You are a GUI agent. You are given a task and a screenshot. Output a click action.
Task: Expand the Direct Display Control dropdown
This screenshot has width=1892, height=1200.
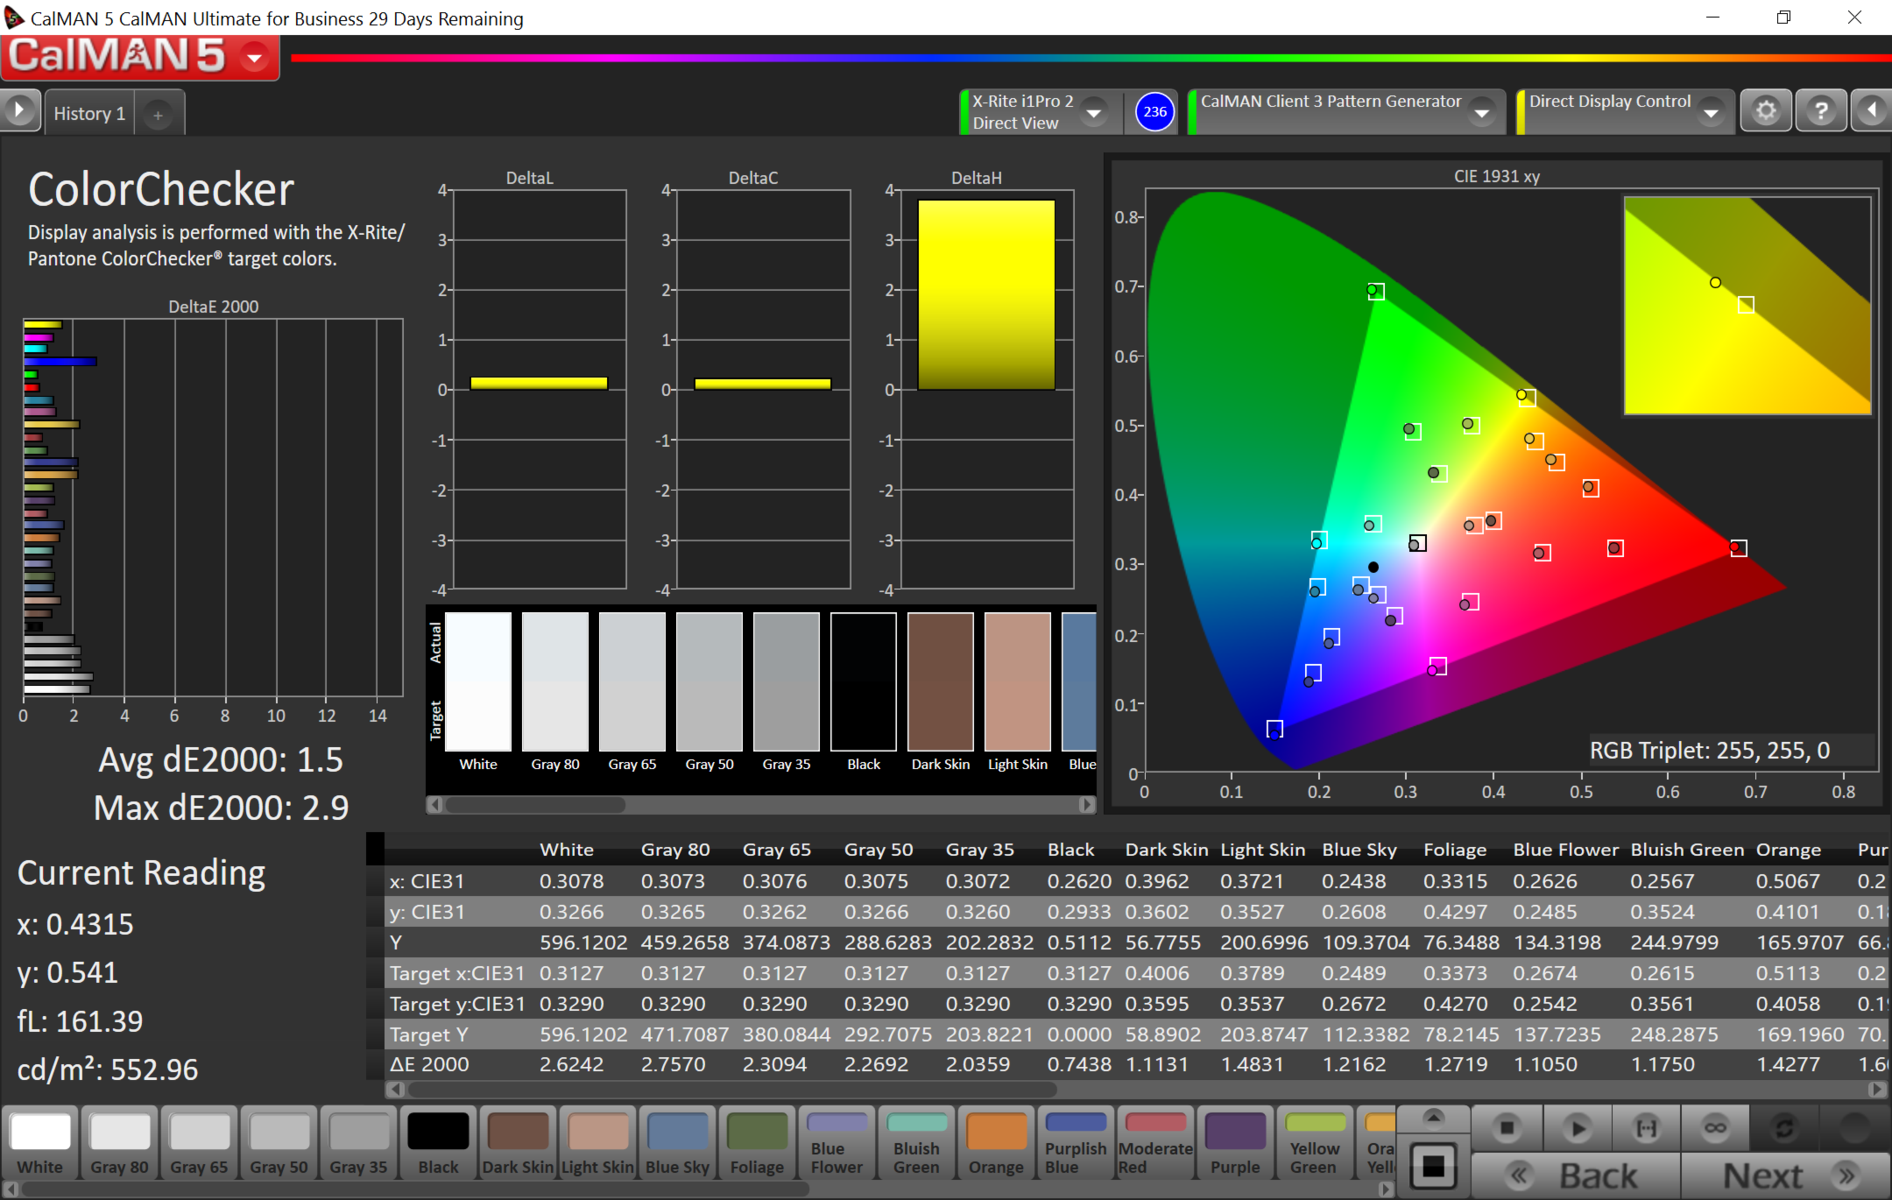point(1711,113)
